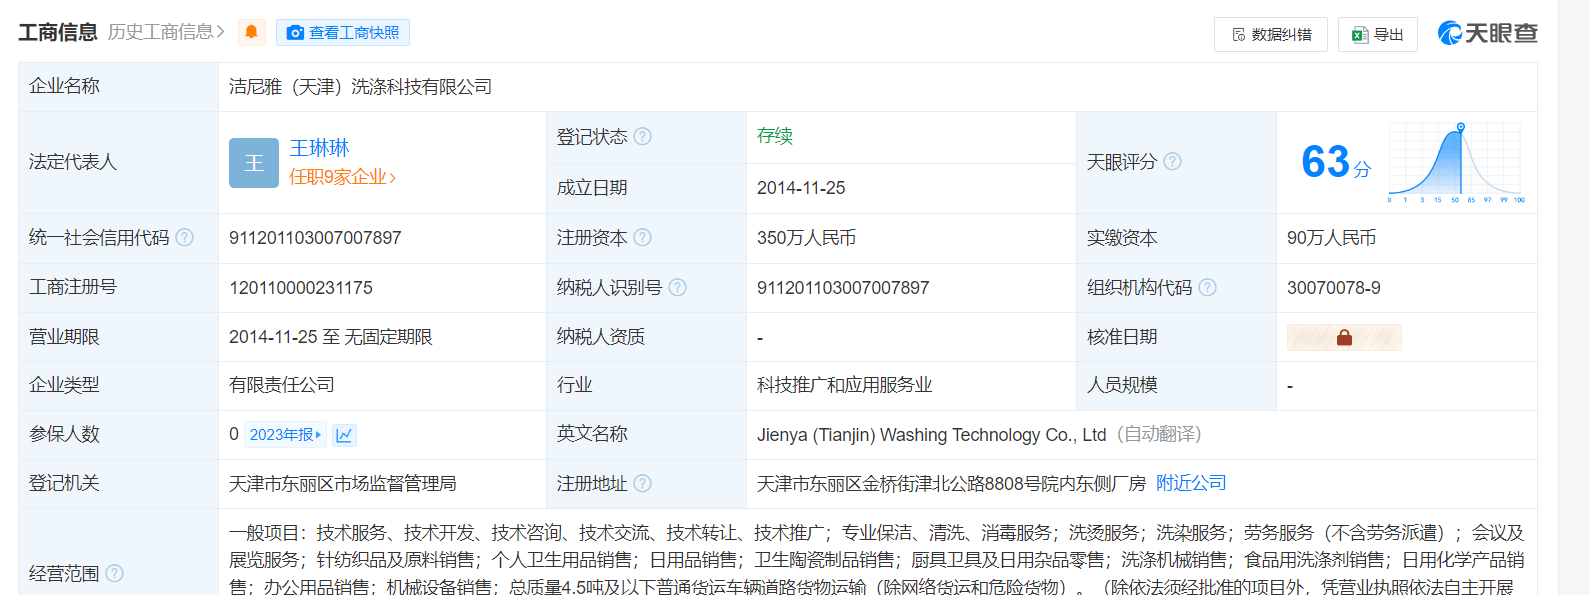Click registration number 120110000231175

pos(301,288)
